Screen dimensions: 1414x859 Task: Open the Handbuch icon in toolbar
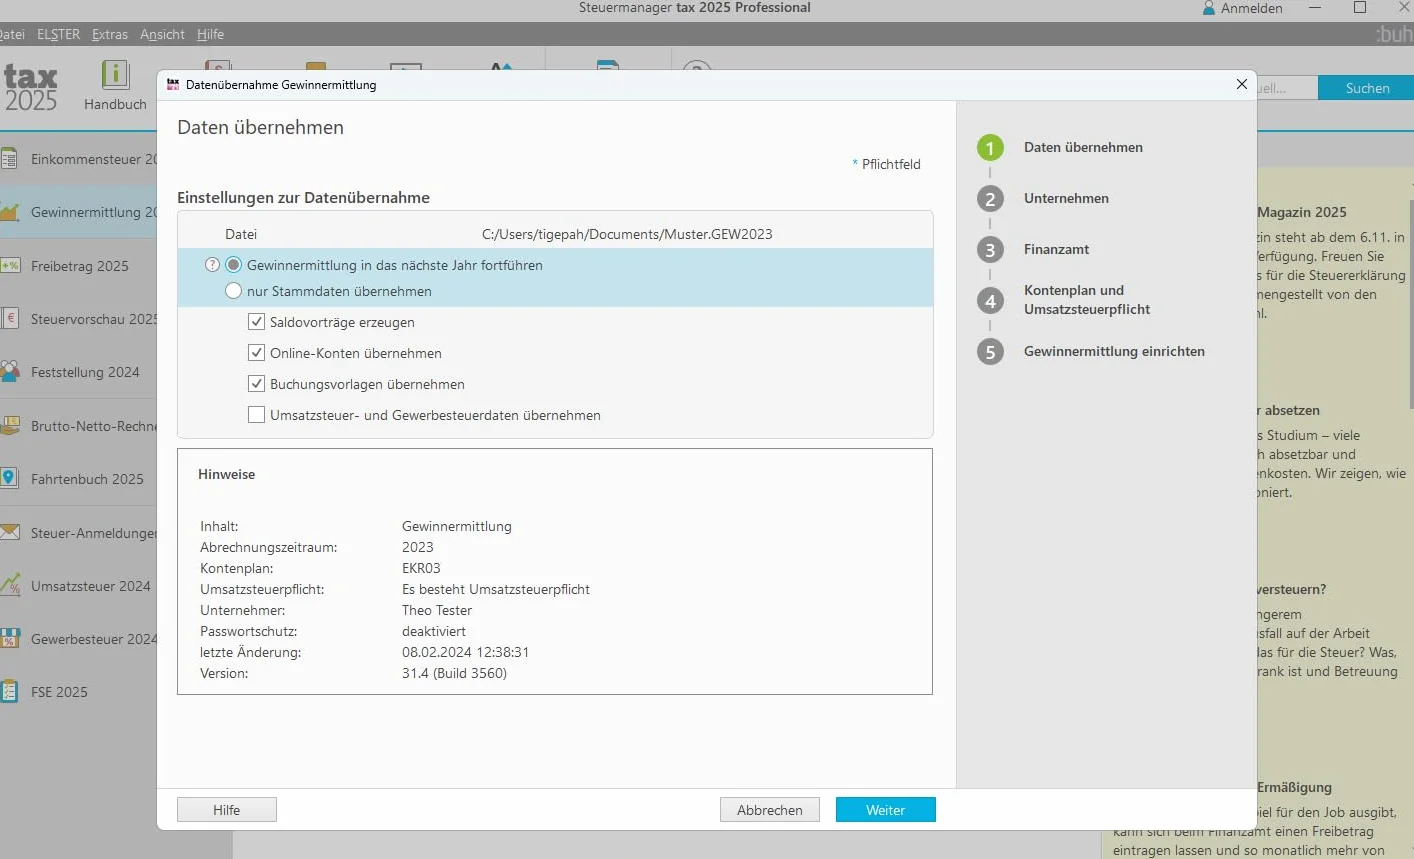pos(115,75)
